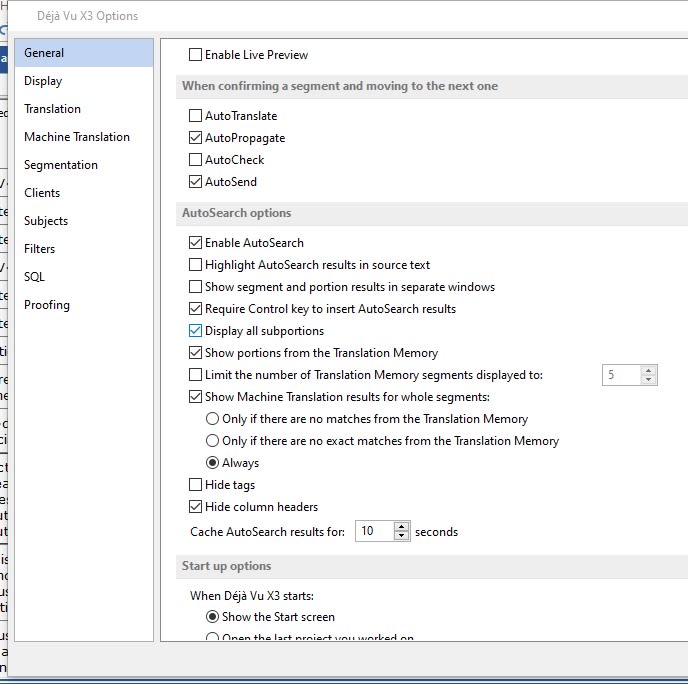Untick Show Machine Translation results for whole segments
Image resolution: width=688 pixels, height=684 pixels.
point(195,397)
